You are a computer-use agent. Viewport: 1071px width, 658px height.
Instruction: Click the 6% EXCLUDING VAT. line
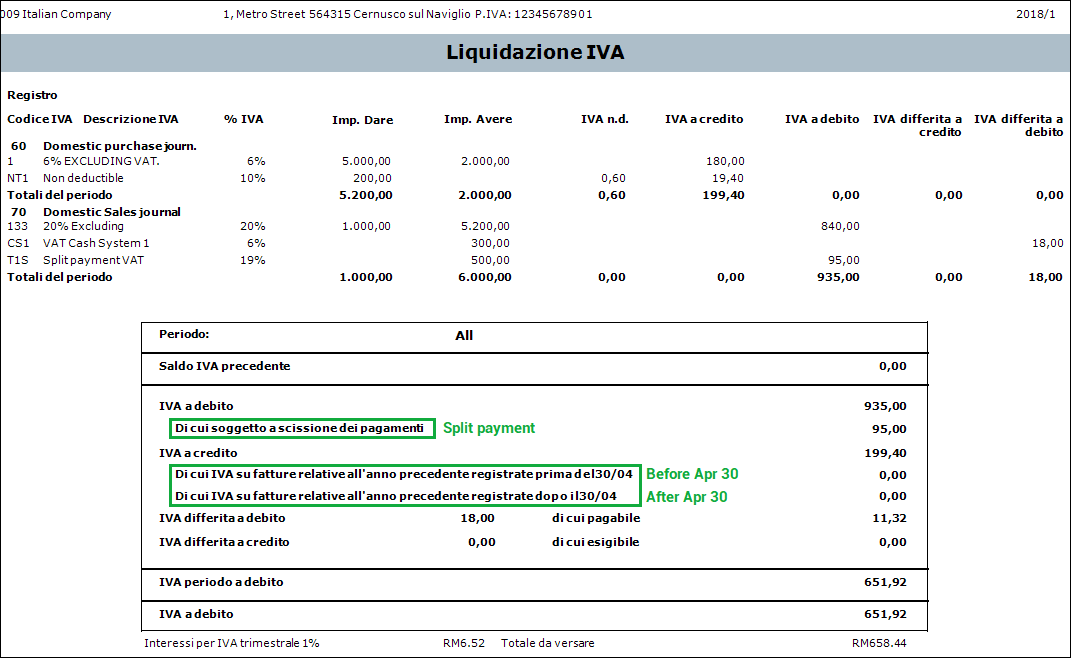(x=101, y=161)
